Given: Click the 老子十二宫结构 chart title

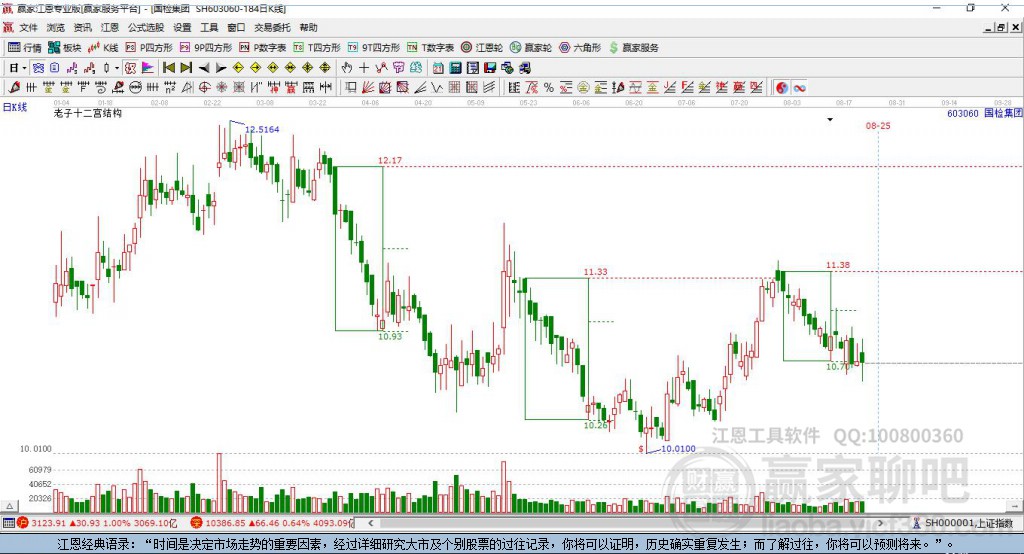Looking at the screenshot, I should tap(88, 113).
